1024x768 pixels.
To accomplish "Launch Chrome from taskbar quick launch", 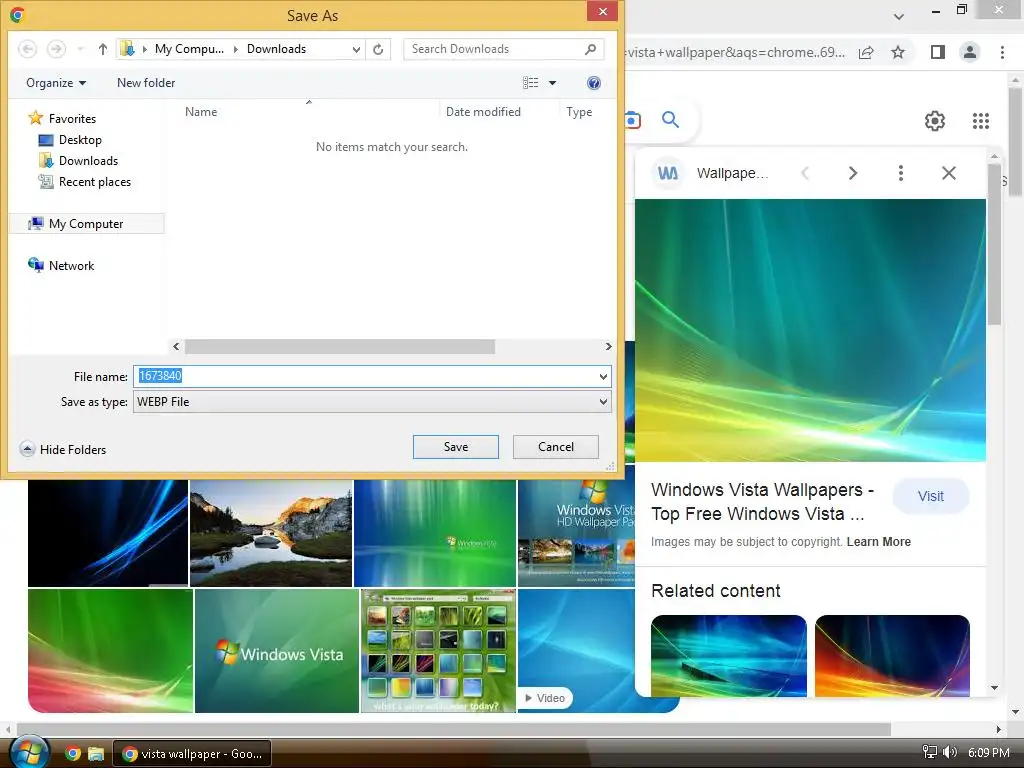I will coord(73,754).
